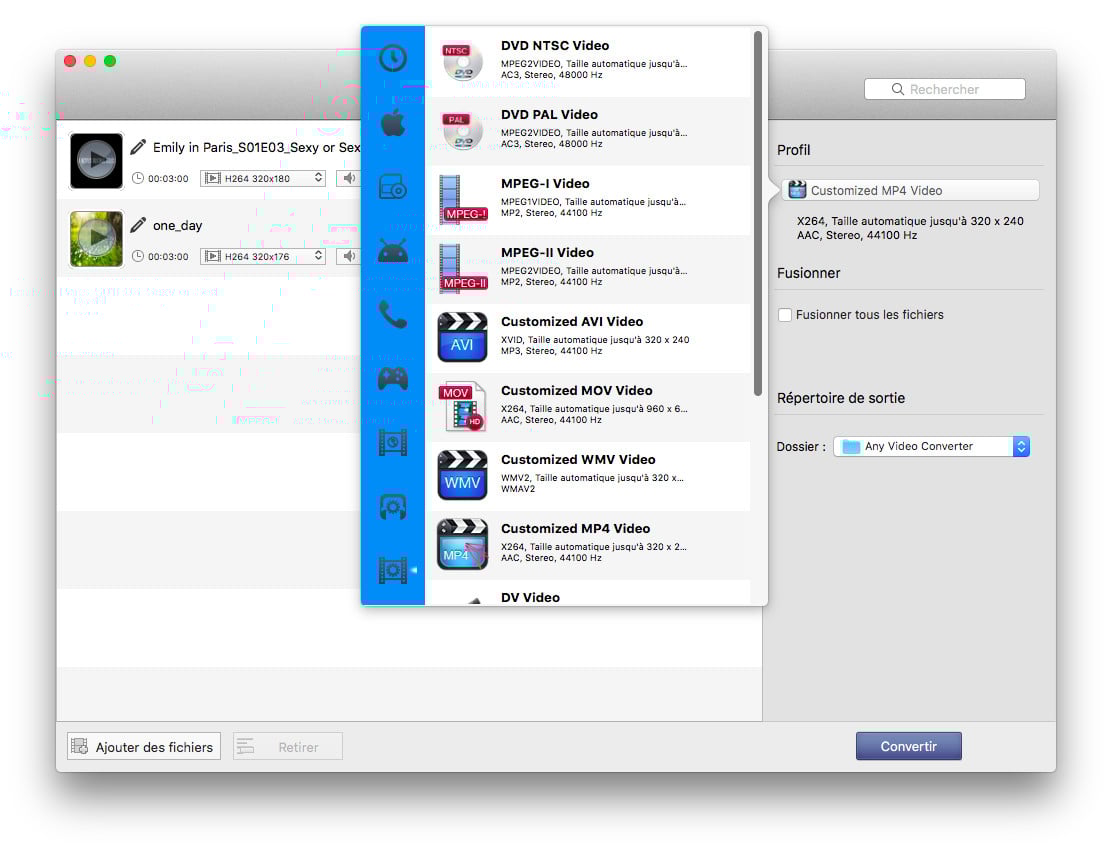Open the Dossier output folder dropdown

point(931,446)
